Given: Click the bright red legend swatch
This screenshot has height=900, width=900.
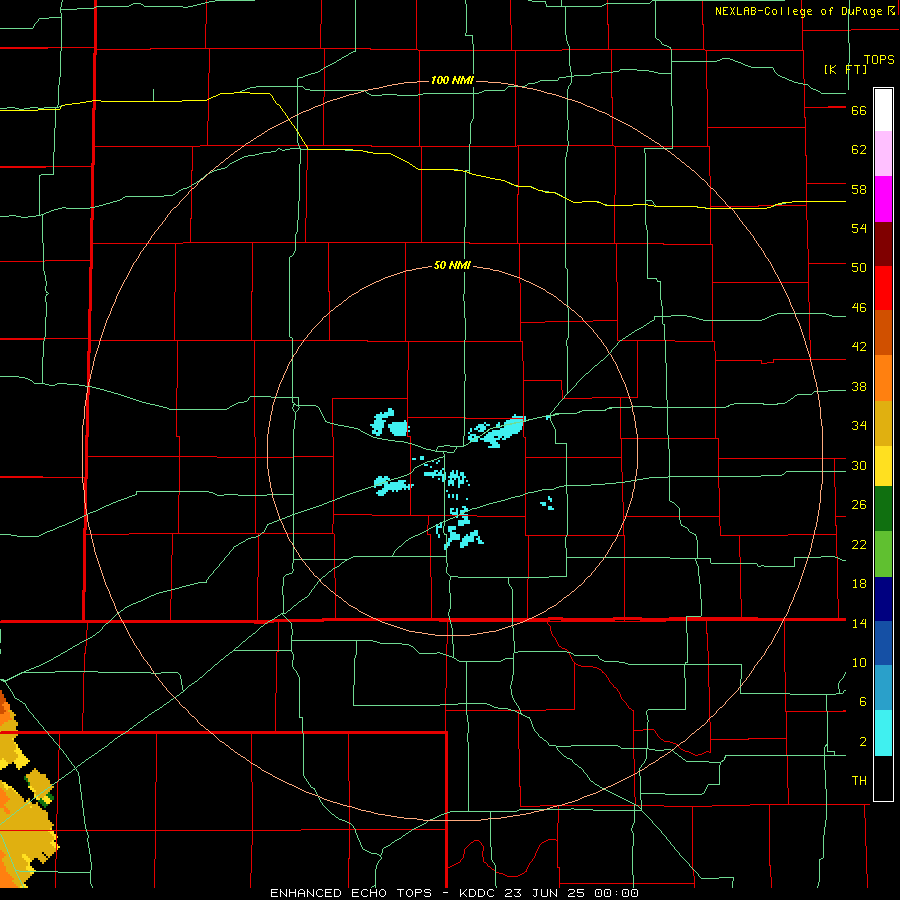Looking at the screenshot, I should (883, 288).
